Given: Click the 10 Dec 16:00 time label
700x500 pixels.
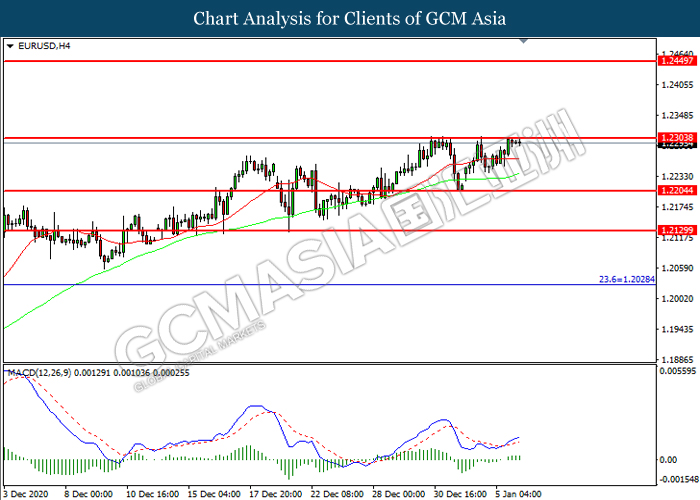Looking at the screenshot, I should (x=152, y=494).
